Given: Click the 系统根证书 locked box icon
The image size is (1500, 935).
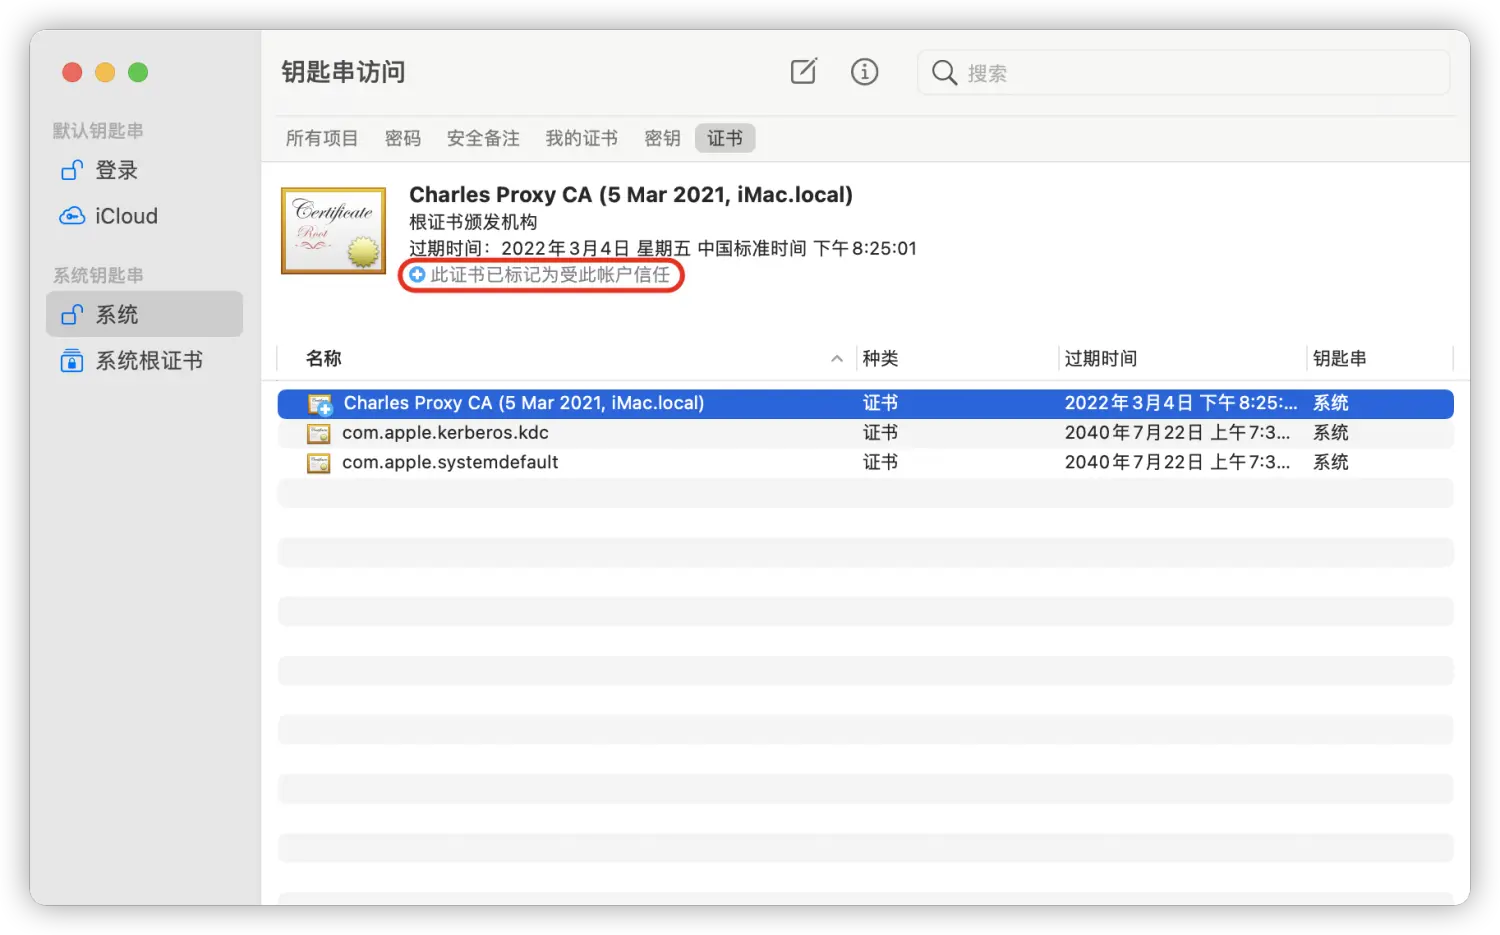Looking at the screenshot, I should point(72,360).
